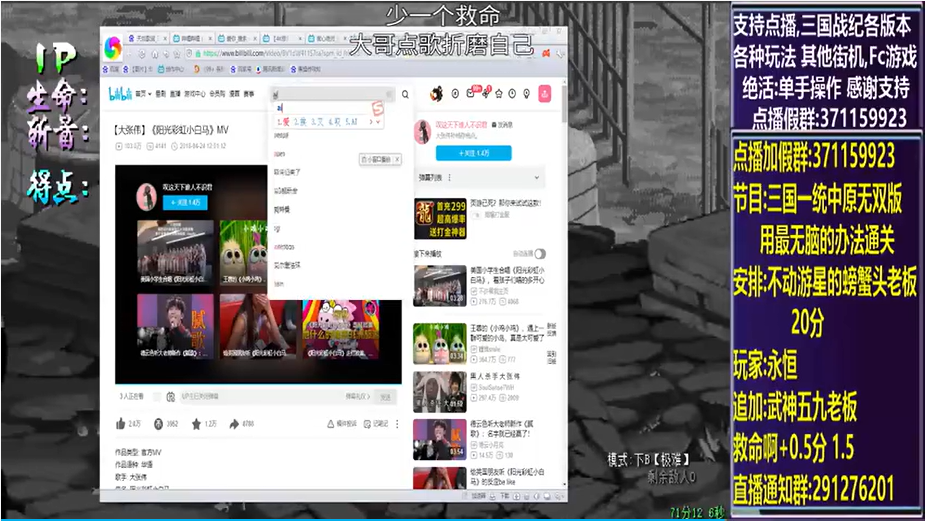Open the lightbulb creation icon in the header
The width and height of the screenshot is (925, 521).
526,94
